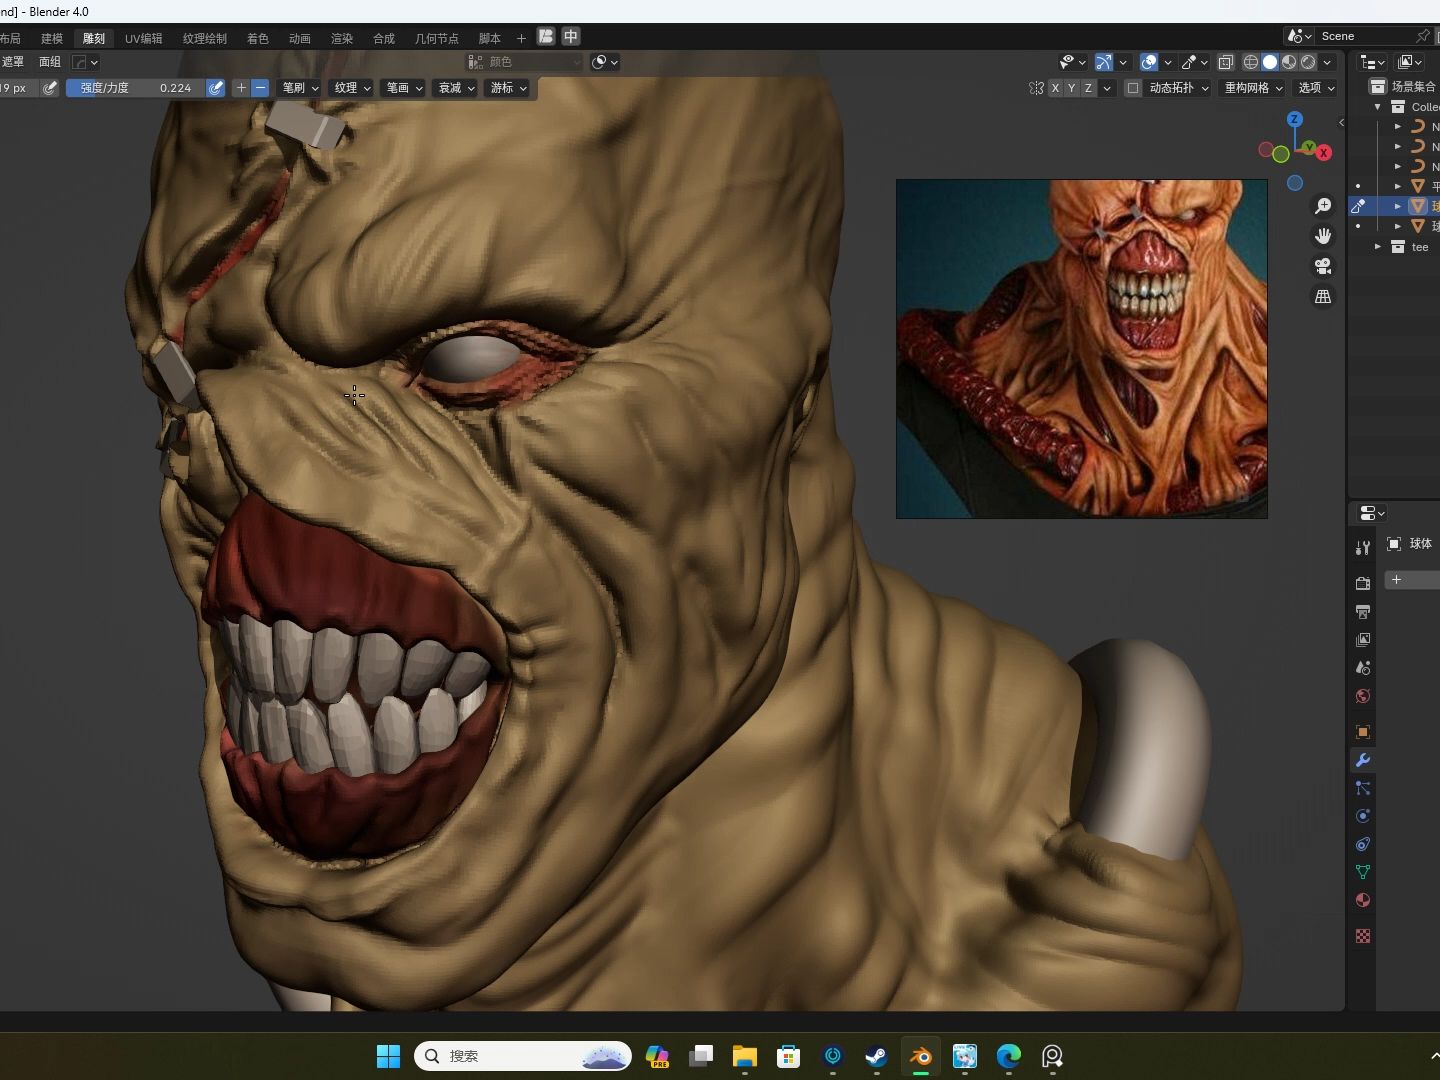Click the symmetry butterfly icon
The height and width of the screenshot is (1080, 1440).
pos(1036,88)
